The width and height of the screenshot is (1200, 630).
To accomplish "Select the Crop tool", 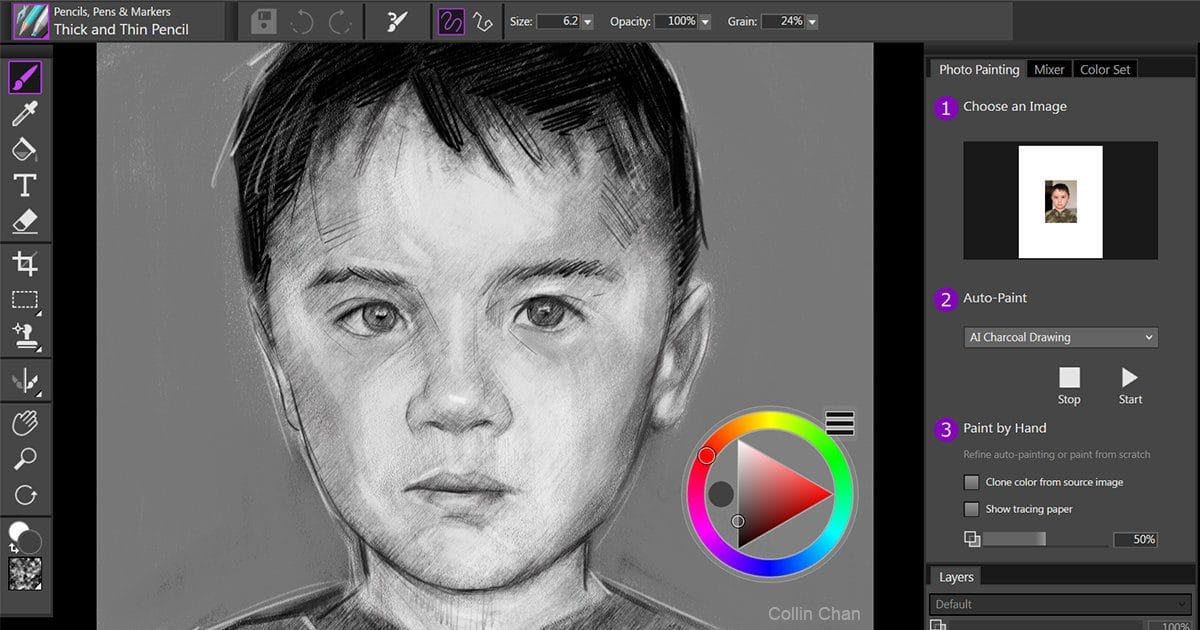I will tap(25, 264).
